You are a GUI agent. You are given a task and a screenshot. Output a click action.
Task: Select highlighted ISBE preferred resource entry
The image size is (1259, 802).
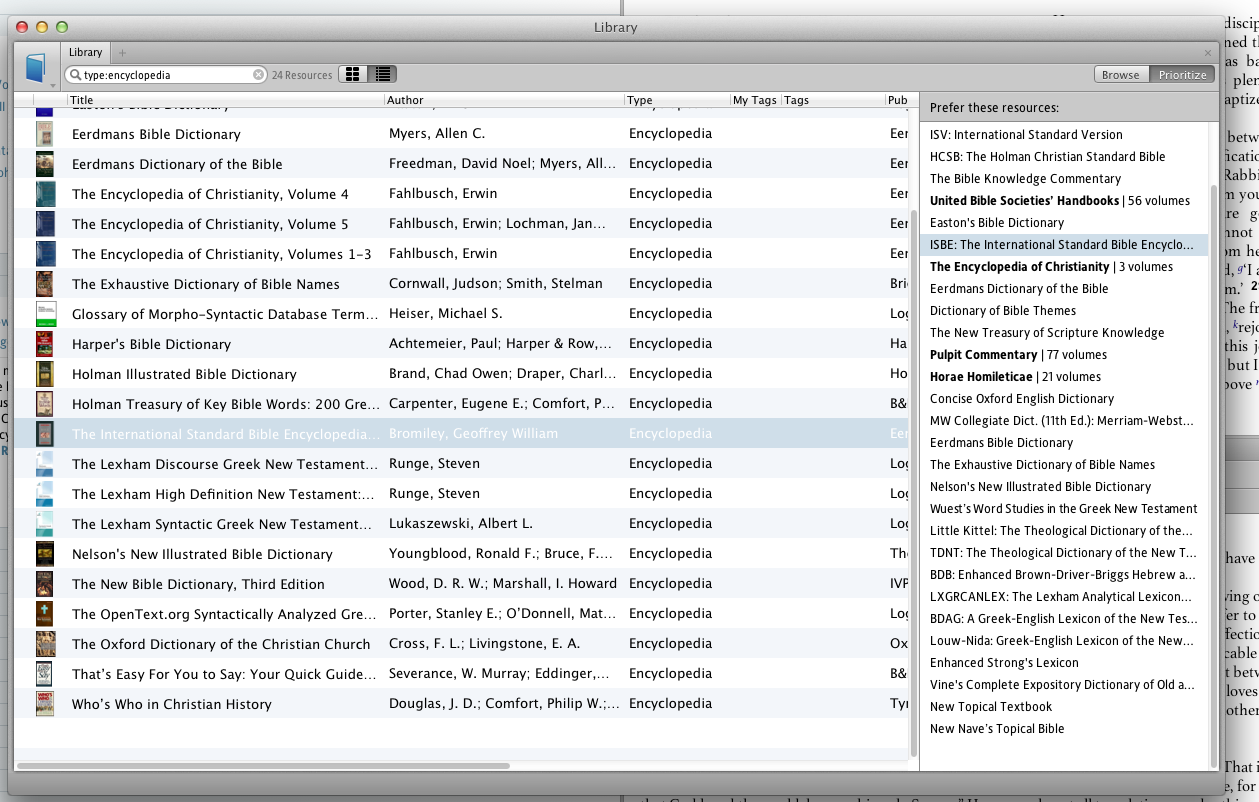[x=1063, y=245]
